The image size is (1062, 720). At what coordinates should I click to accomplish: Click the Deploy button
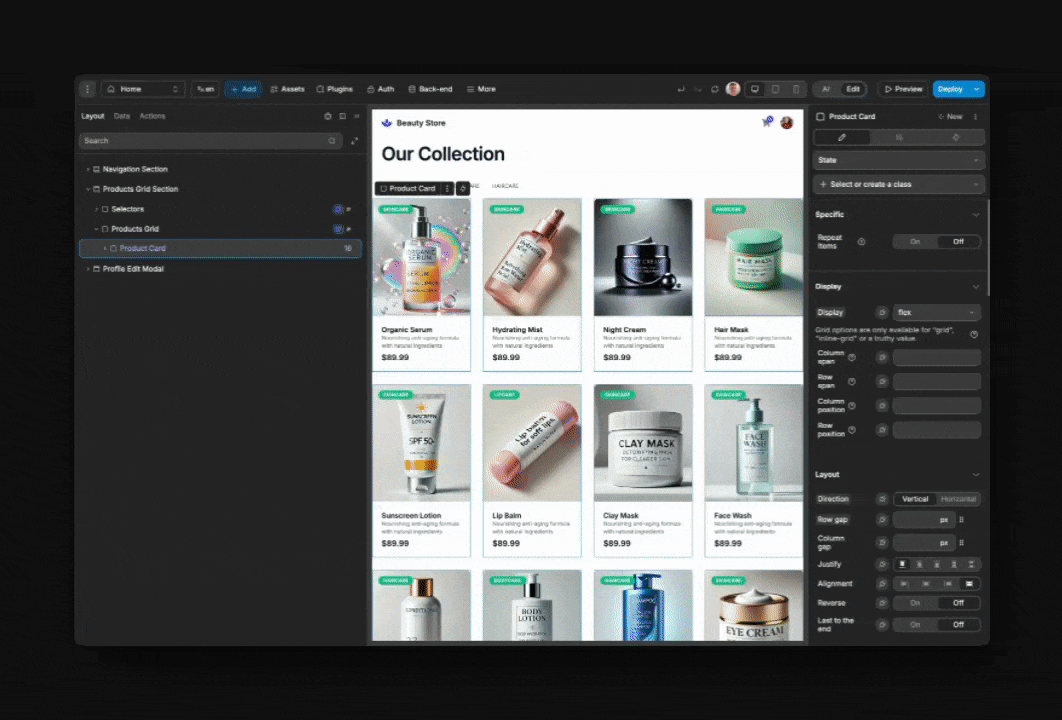click(x=953, y=89)
